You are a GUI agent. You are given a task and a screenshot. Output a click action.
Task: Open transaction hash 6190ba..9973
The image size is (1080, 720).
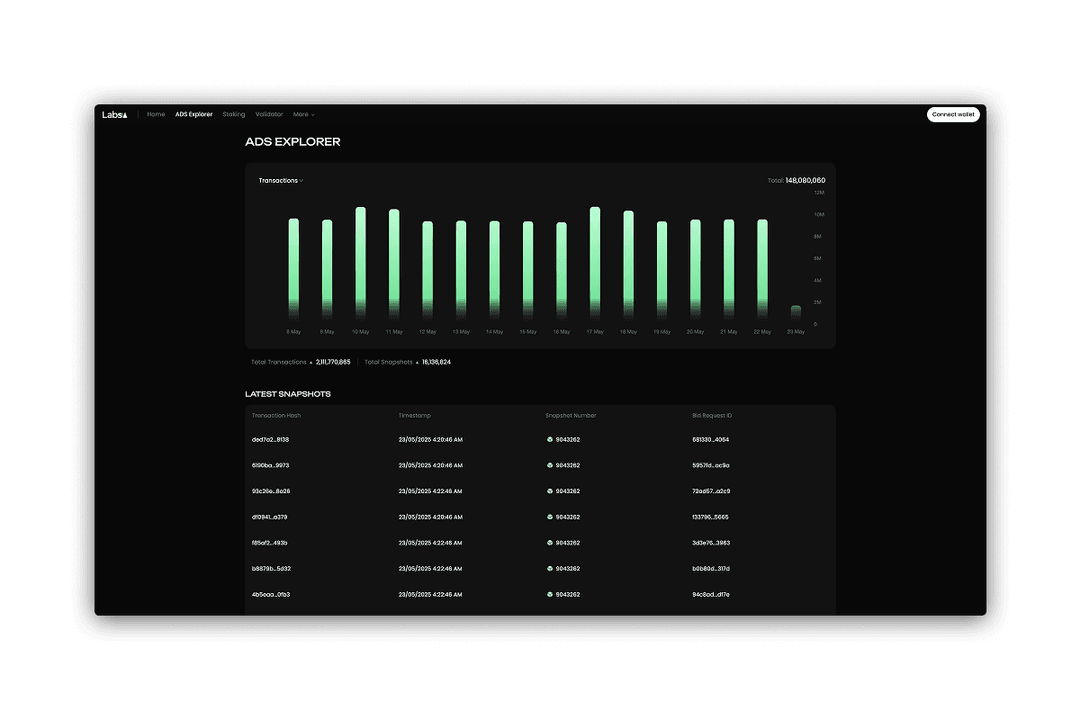click(x=271, y=466)
